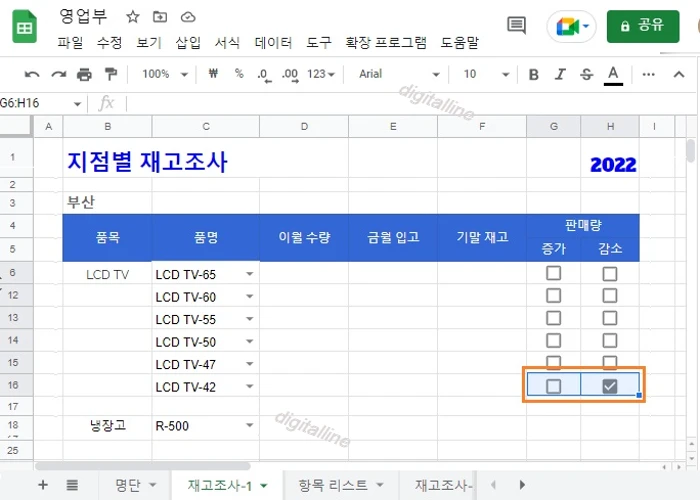Viewport: 700px width, 500px height.
Task: Check 감소 box for LCD TV-55
Action: coord(610,318)
